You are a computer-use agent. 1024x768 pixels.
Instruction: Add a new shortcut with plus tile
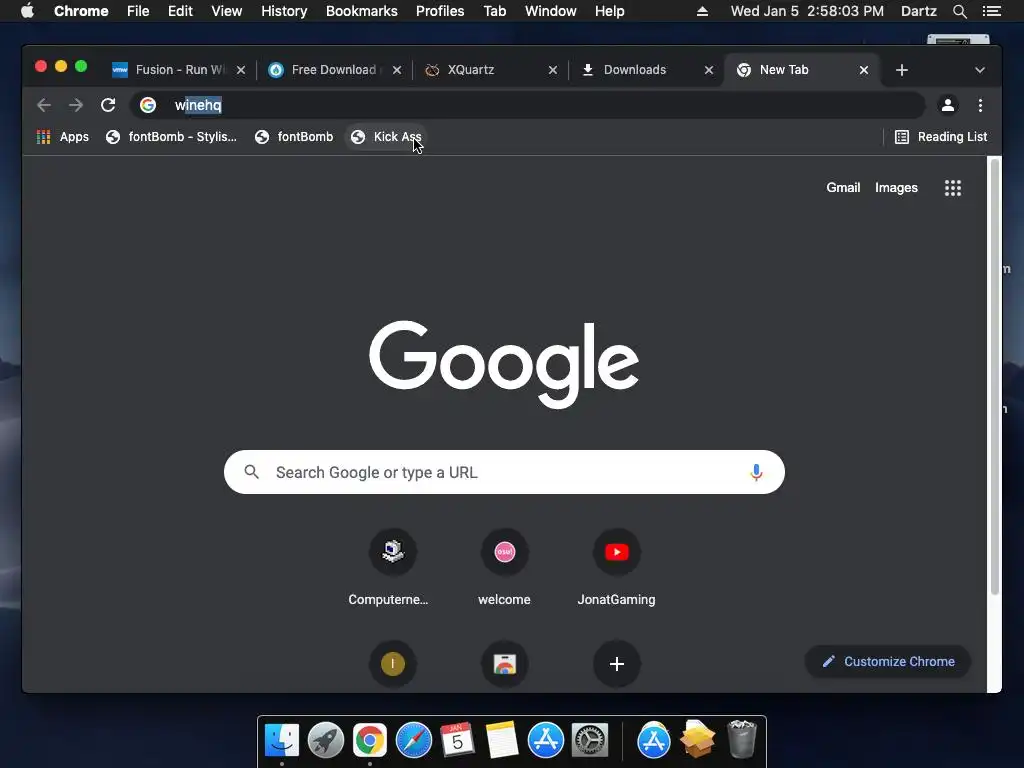pos(616,664)
